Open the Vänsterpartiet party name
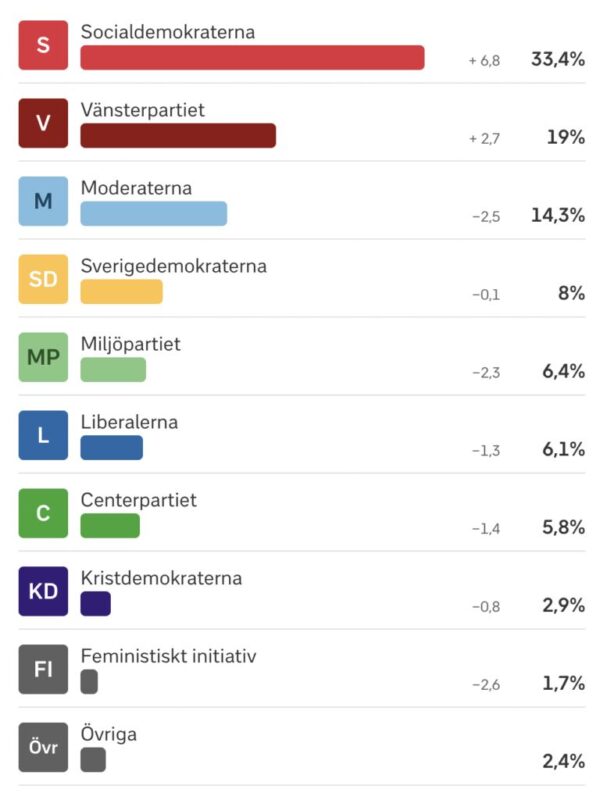Viewport: 614px width, 800px height. 142,110
